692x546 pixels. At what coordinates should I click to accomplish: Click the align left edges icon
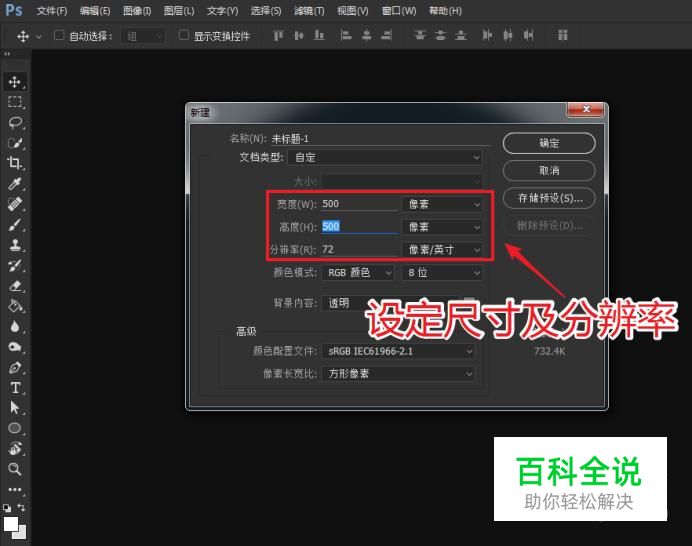click(x=346, y=35)
